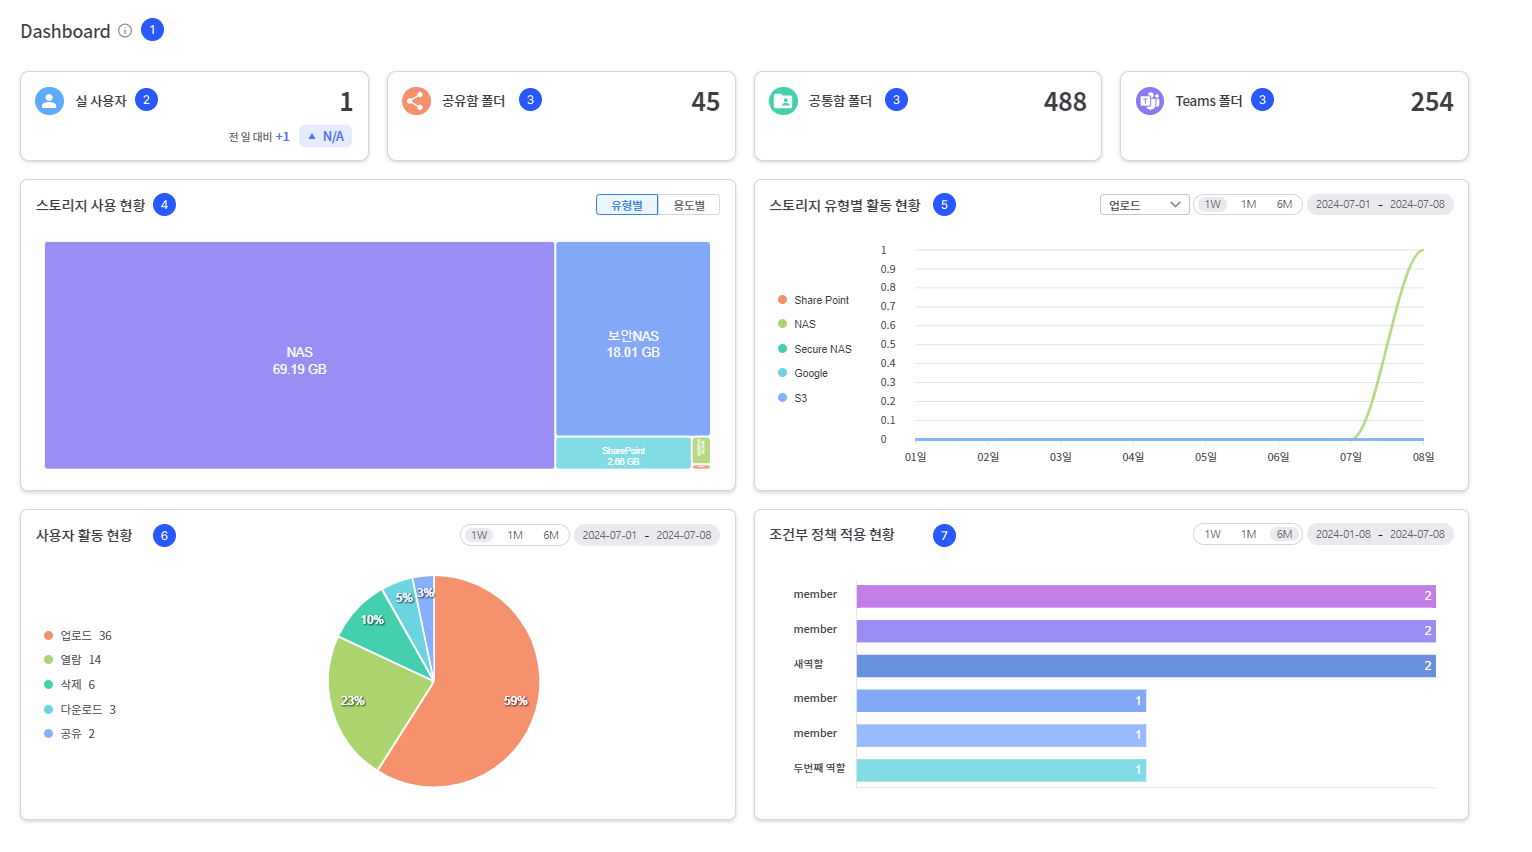
Task: Select the 유형별 view in storage usage
Action: point(627,205)
